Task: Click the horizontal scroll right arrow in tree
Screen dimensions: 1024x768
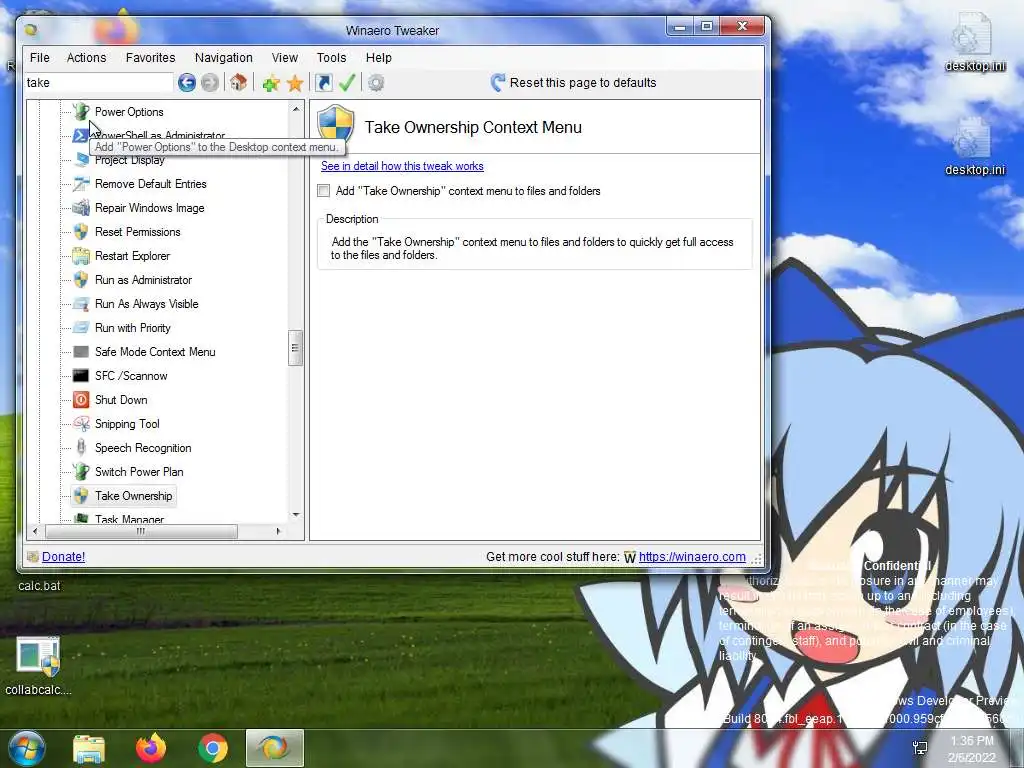Action: pyautogui.click(x=279, y=532)
